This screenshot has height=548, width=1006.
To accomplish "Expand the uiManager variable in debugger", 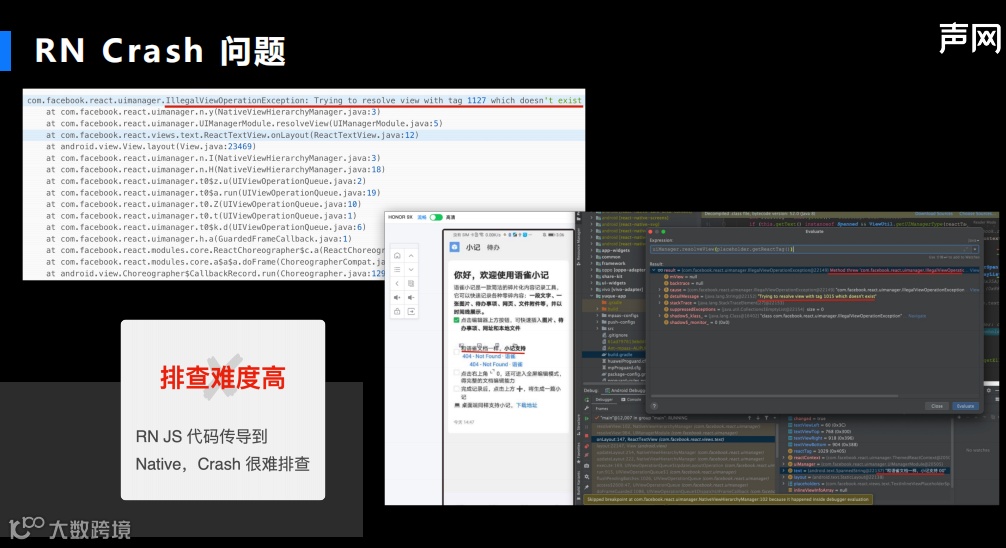I will 783,464.
